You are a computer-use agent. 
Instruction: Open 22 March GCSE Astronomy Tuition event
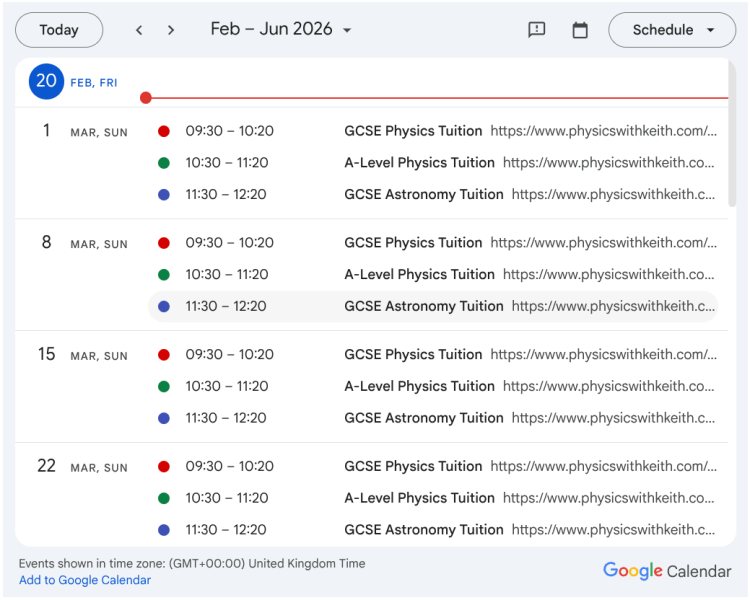423,530
